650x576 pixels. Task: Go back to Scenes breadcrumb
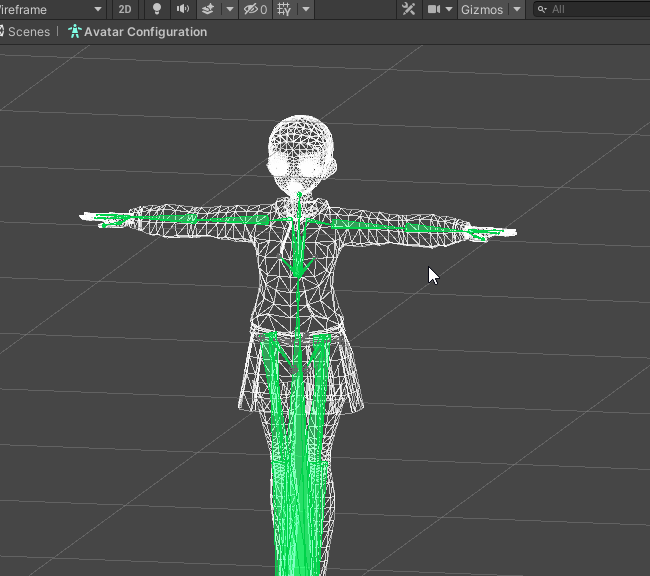click(28, 32)
